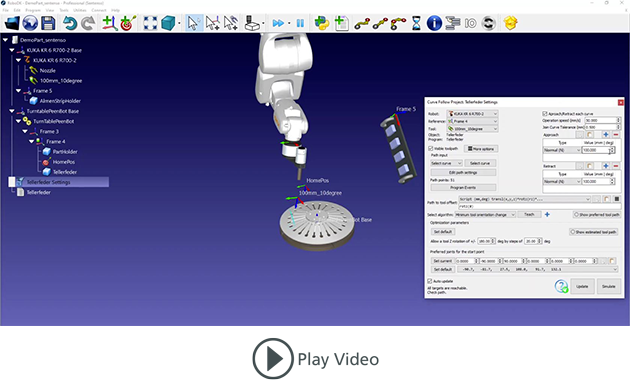Pause simulation with the pause icon
Viewport: 630px width, 384px height.
click(x=300, y=23)
